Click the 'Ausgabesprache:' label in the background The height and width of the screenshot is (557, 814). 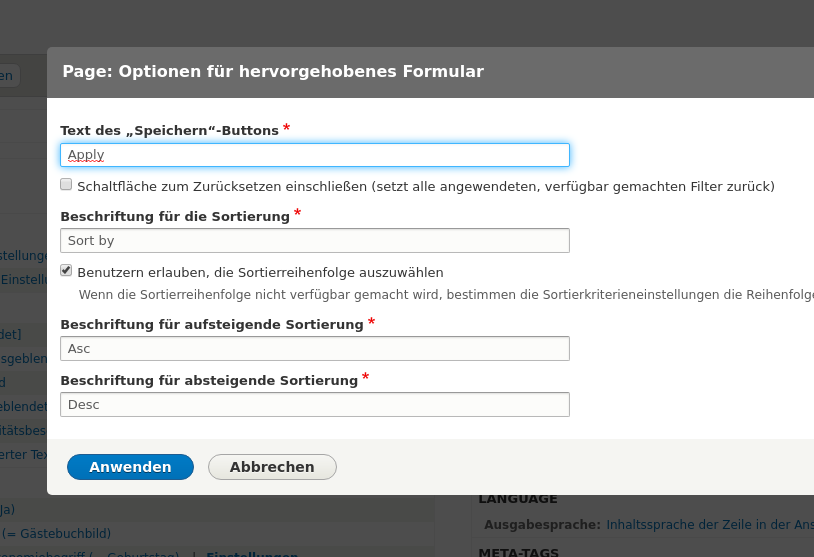coord(542,524)
